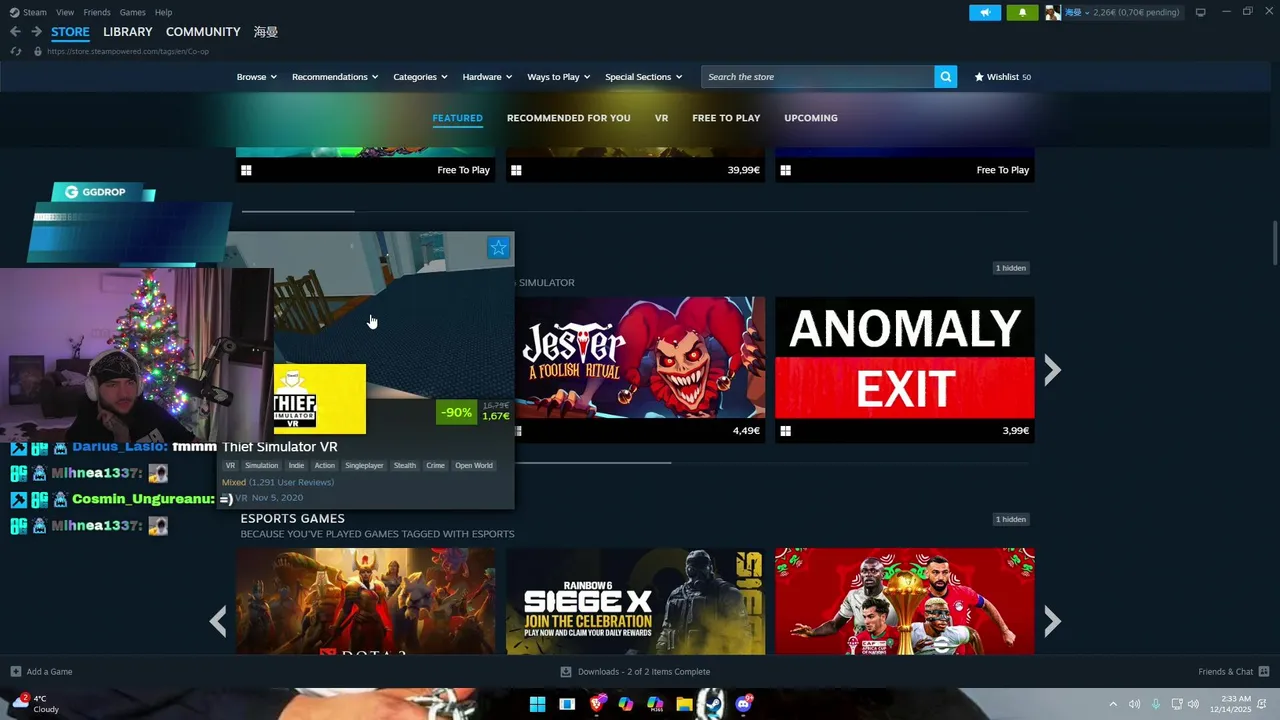This screenshot has height=720, width=1280.
Task: Open Downloads manager in the status bar
Action: coord(635,672)
